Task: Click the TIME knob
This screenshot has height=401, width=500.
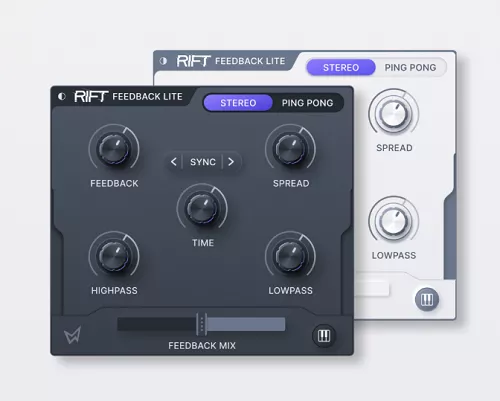Action: pyautogui.click(x=202, y=208)
